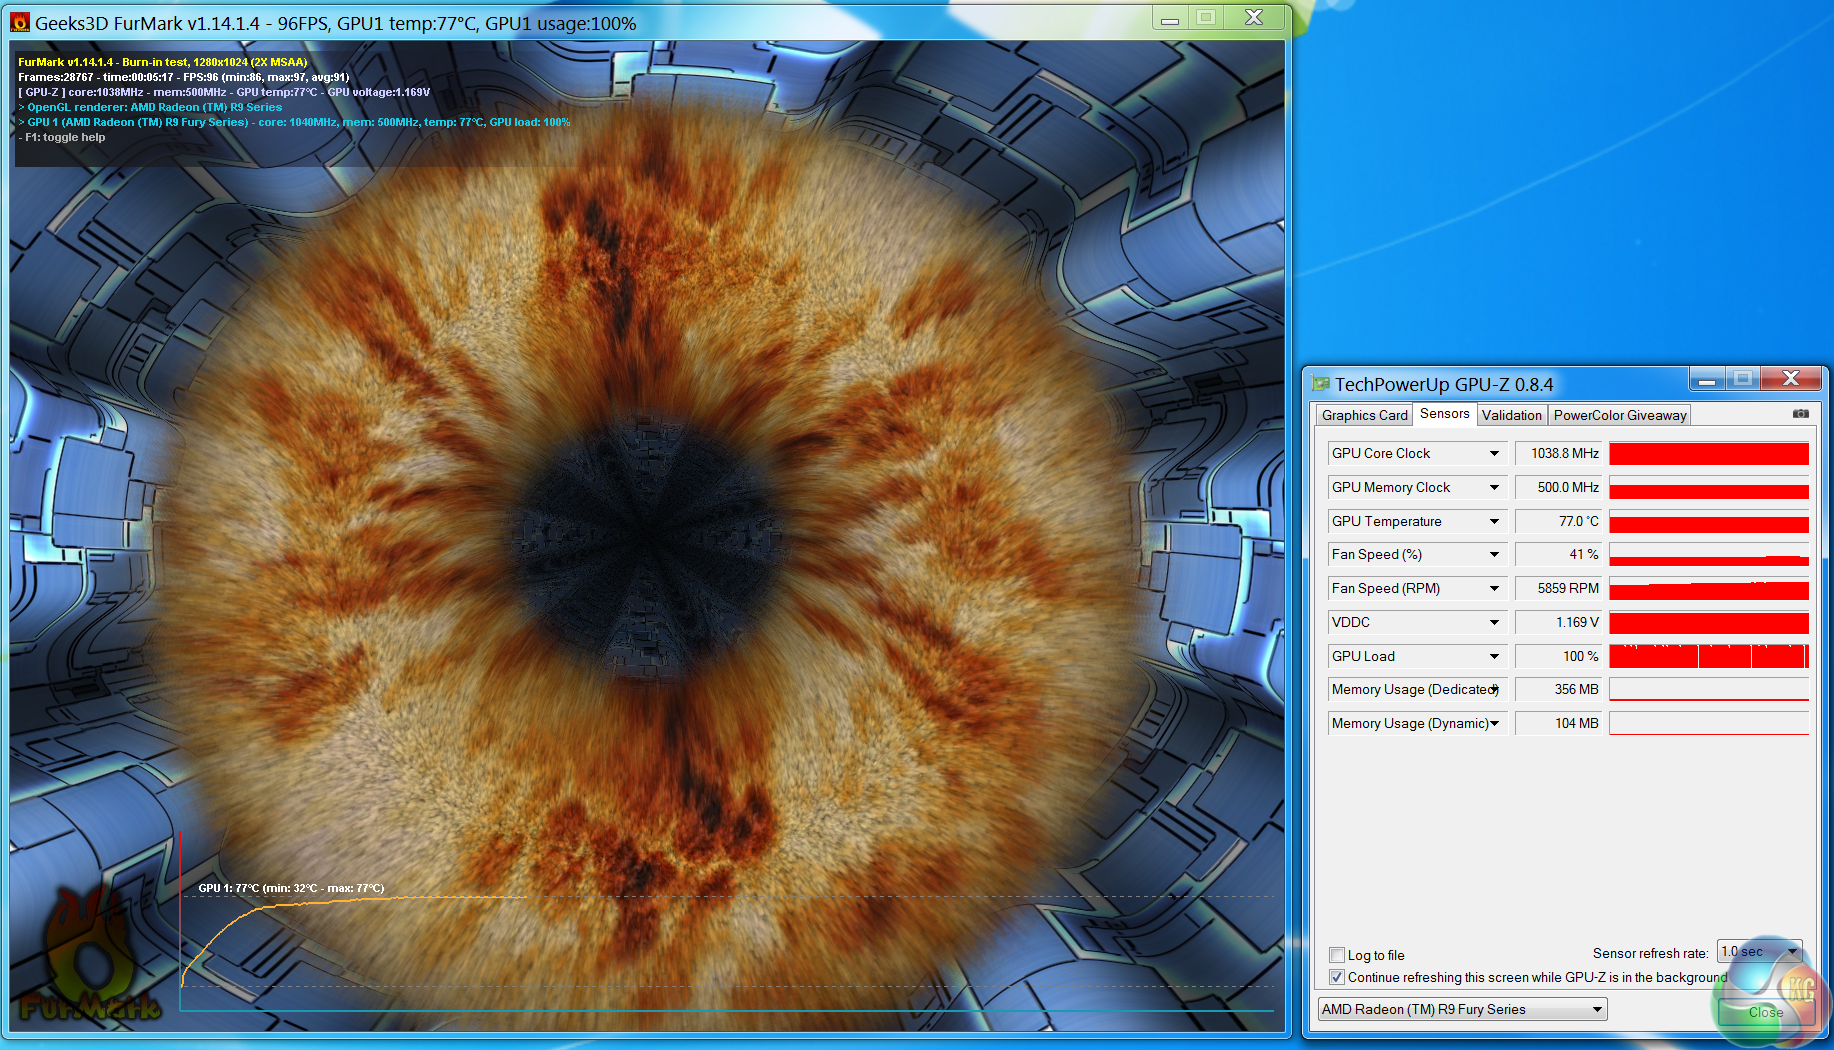This screenshot has height=1050, width=1834.
Task: Click the GPU Load history graph
Action: (x=1708, y=656)
